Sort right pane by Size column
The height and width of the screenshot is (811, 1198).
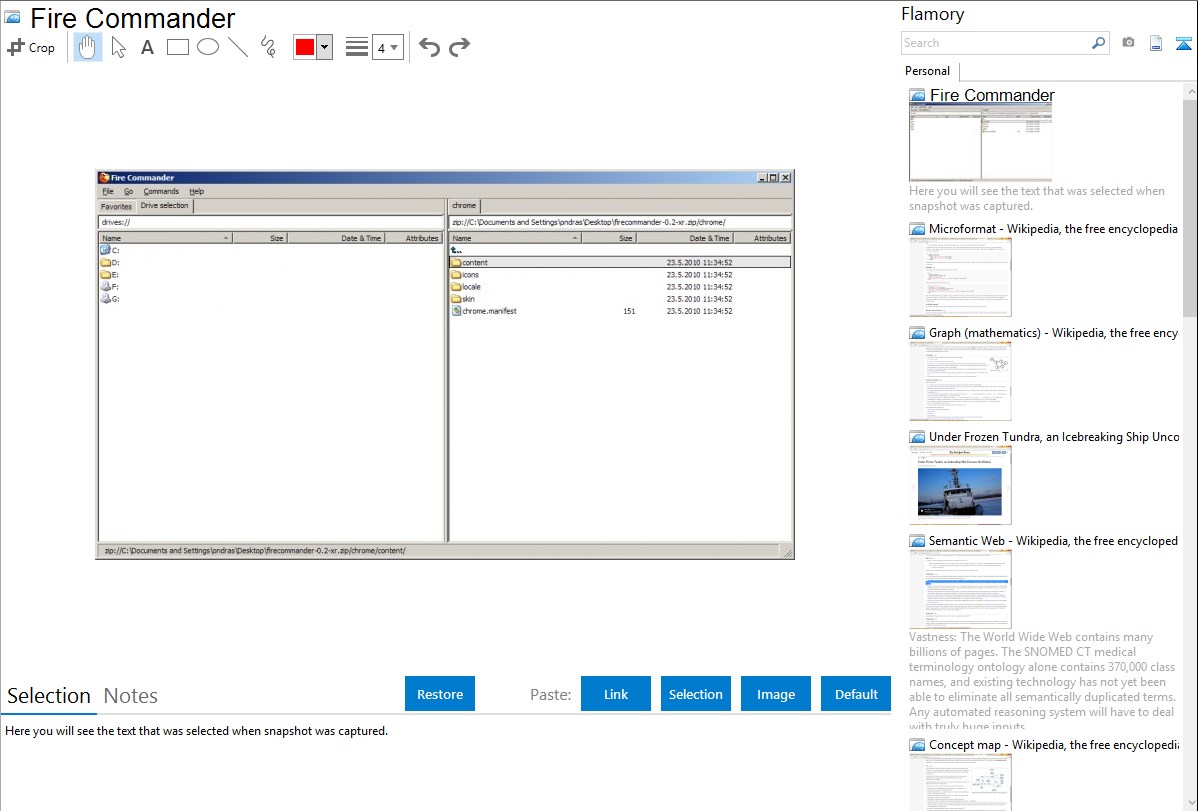[609, 238]
